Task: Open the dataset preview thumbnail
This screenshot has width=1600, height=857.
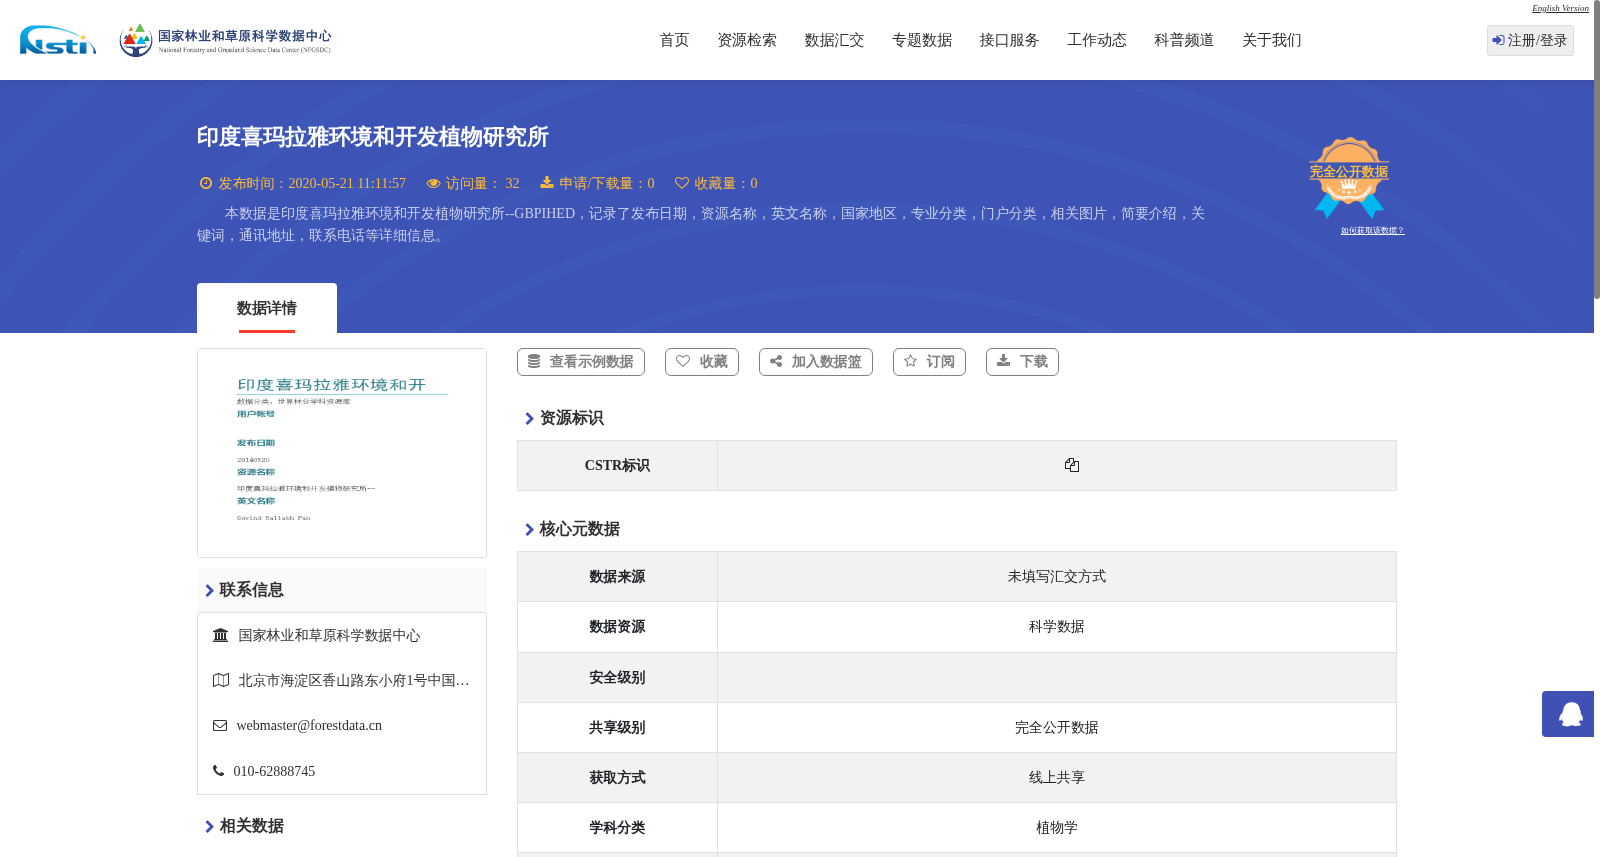Action: click(x=342, y=453)
